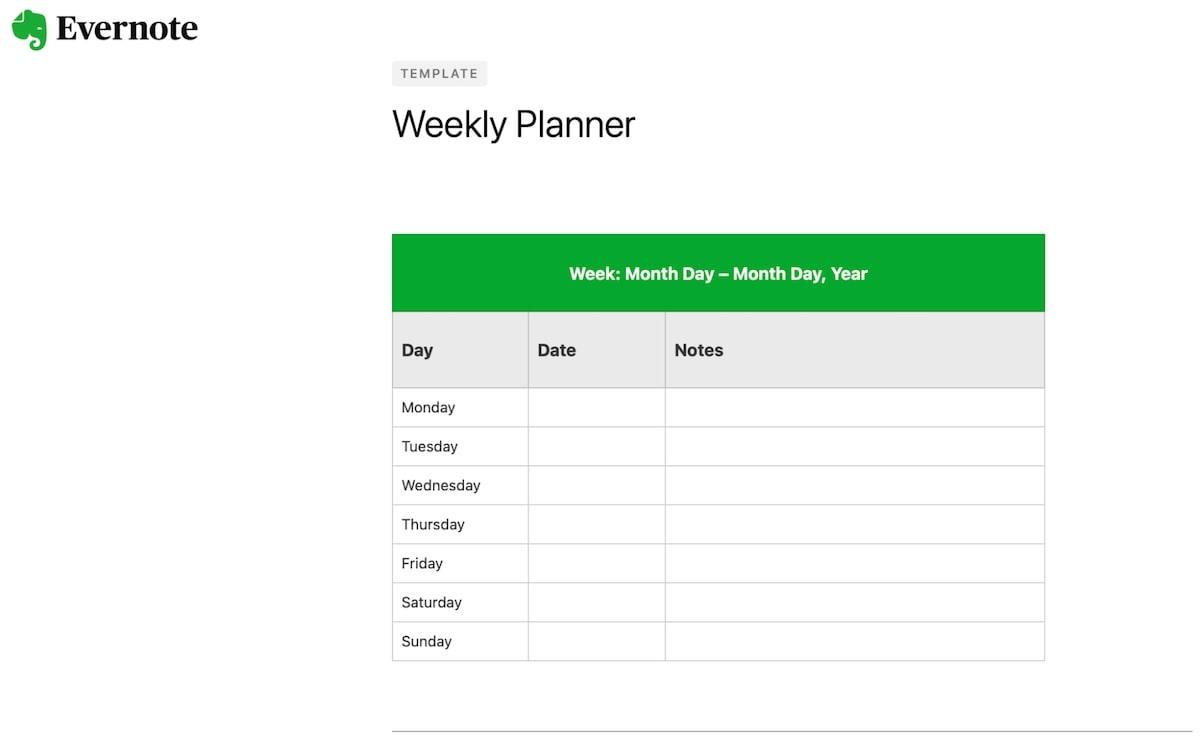Viewport: 1200px width, 753px height.
Task: Place cursor in Wednesday's Date cell
Action: click(596, 485)
